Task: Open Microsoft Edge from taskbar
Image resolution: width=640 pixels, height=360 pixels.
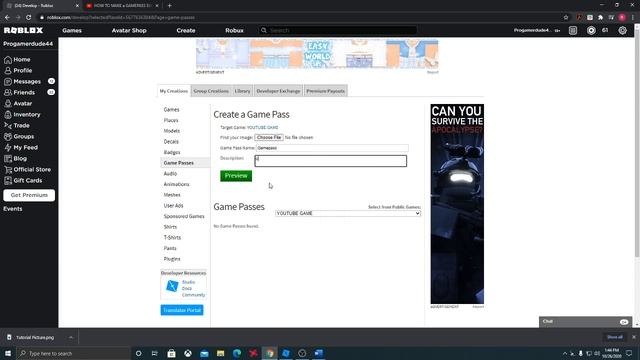Action: (237, 353)
